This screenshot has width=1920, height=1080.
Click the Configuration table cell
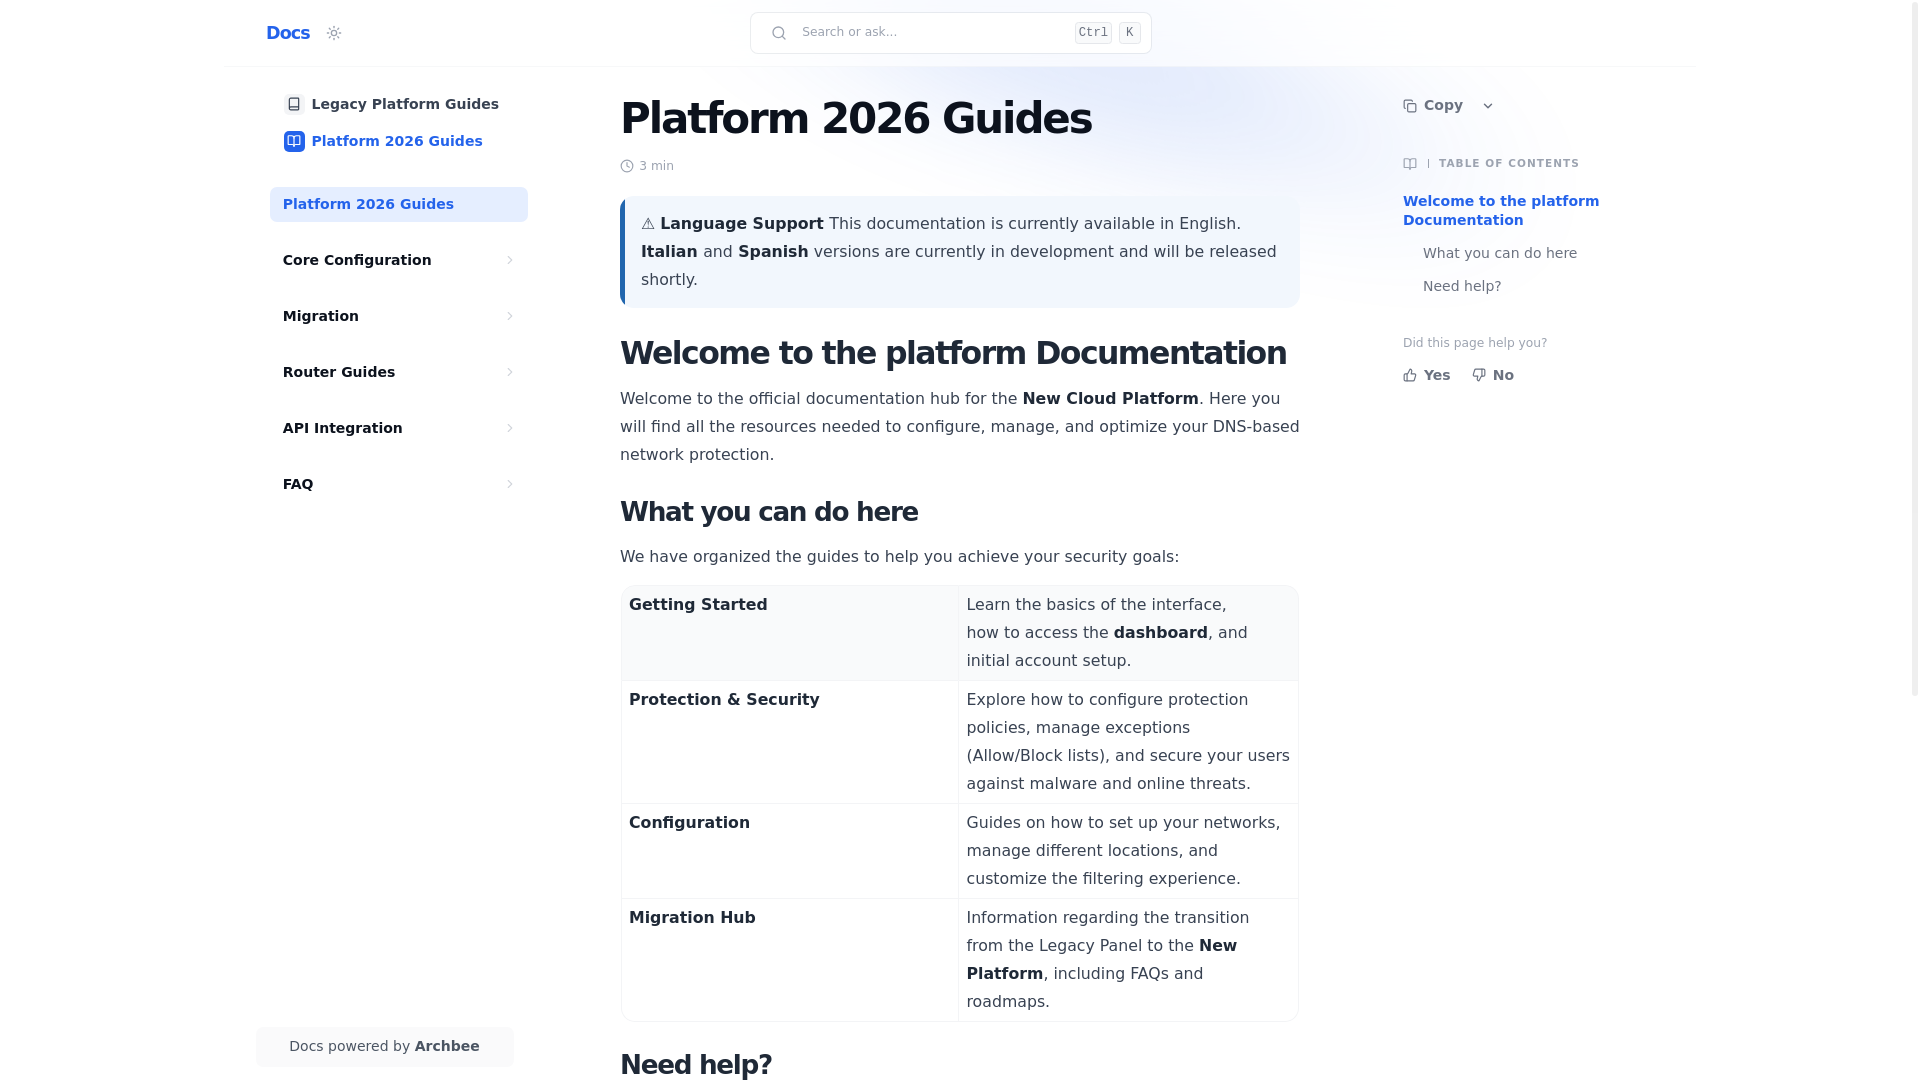tap(790, 851)
